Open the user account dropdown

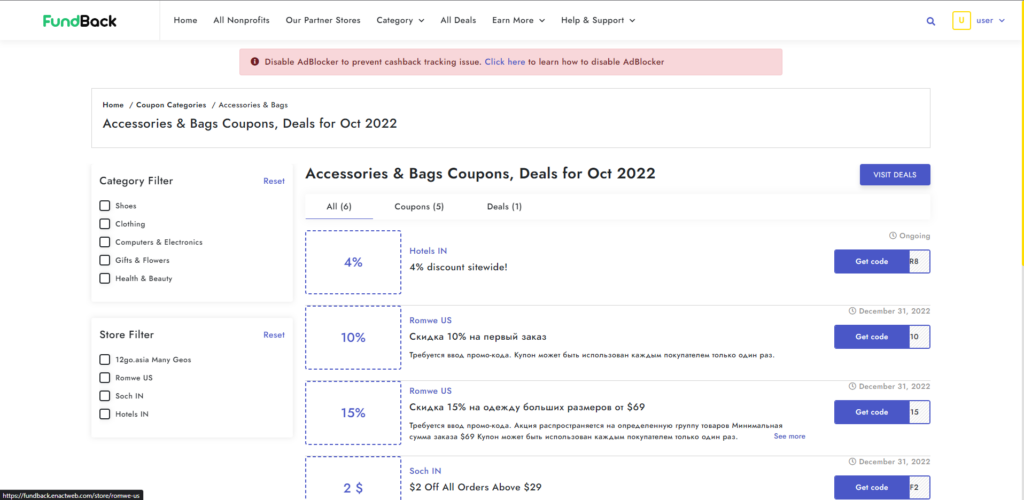point(990,20)
